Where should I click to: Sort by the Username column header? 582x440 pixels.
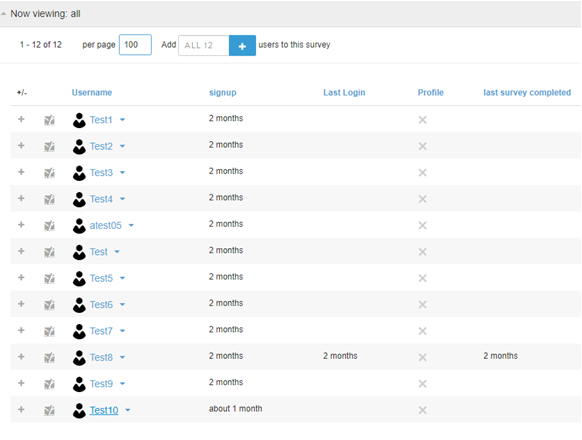[x=92, y=92]
